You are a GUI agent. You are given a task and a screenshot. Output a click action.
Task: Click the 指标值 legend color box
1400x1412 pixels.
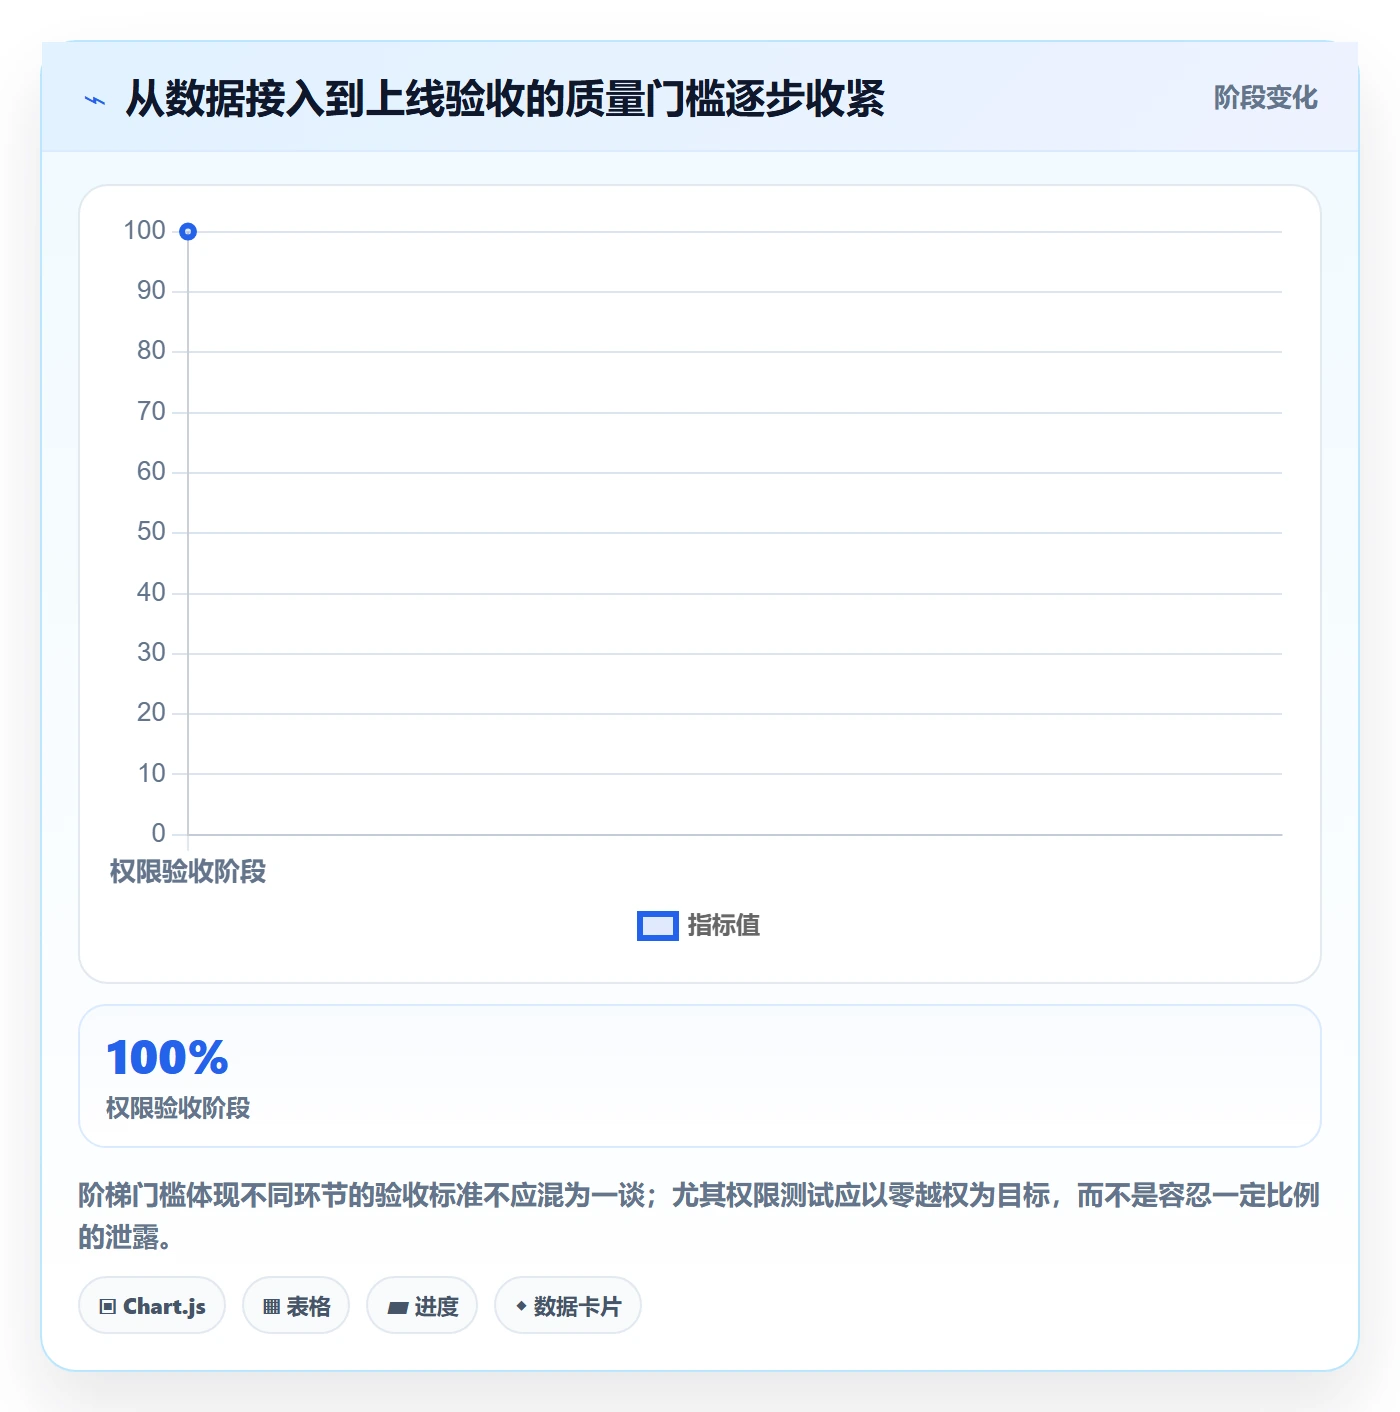(x=658, y=926)
